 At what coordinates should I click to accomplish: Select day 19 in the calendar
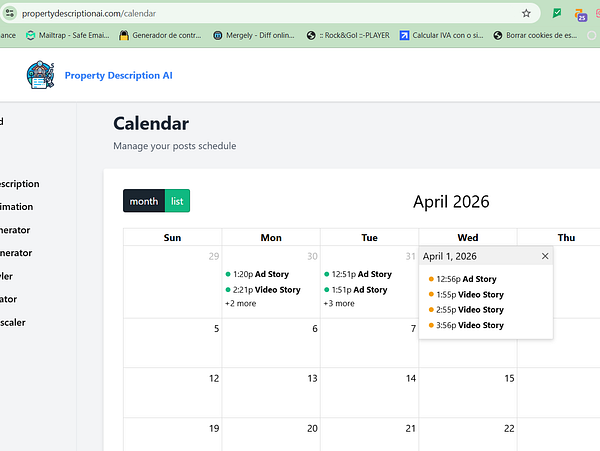tap(214, 428)
